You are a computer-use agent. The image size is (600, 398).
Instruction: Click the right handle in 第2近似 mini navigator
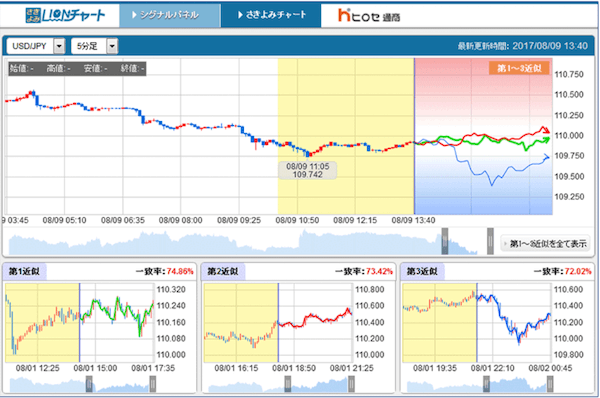(x=351, y=384)
